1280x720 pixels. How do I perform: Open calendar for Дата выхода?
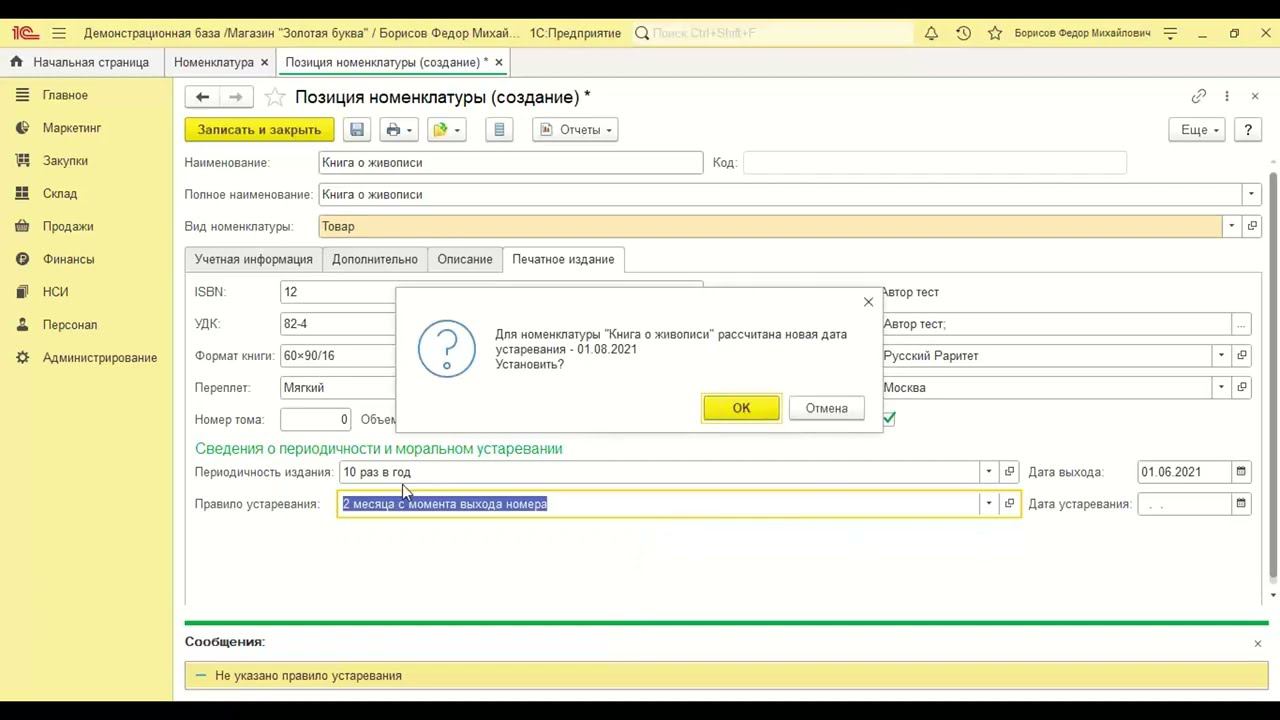[1241, 472]
